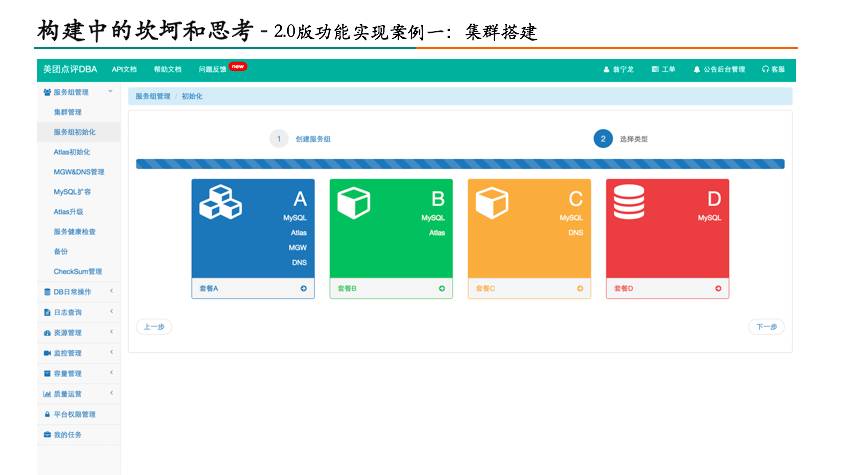This screenshot has width=848, height=475.
Task: Click the document icon beside 日志查询
Action: tap(47, 312)
